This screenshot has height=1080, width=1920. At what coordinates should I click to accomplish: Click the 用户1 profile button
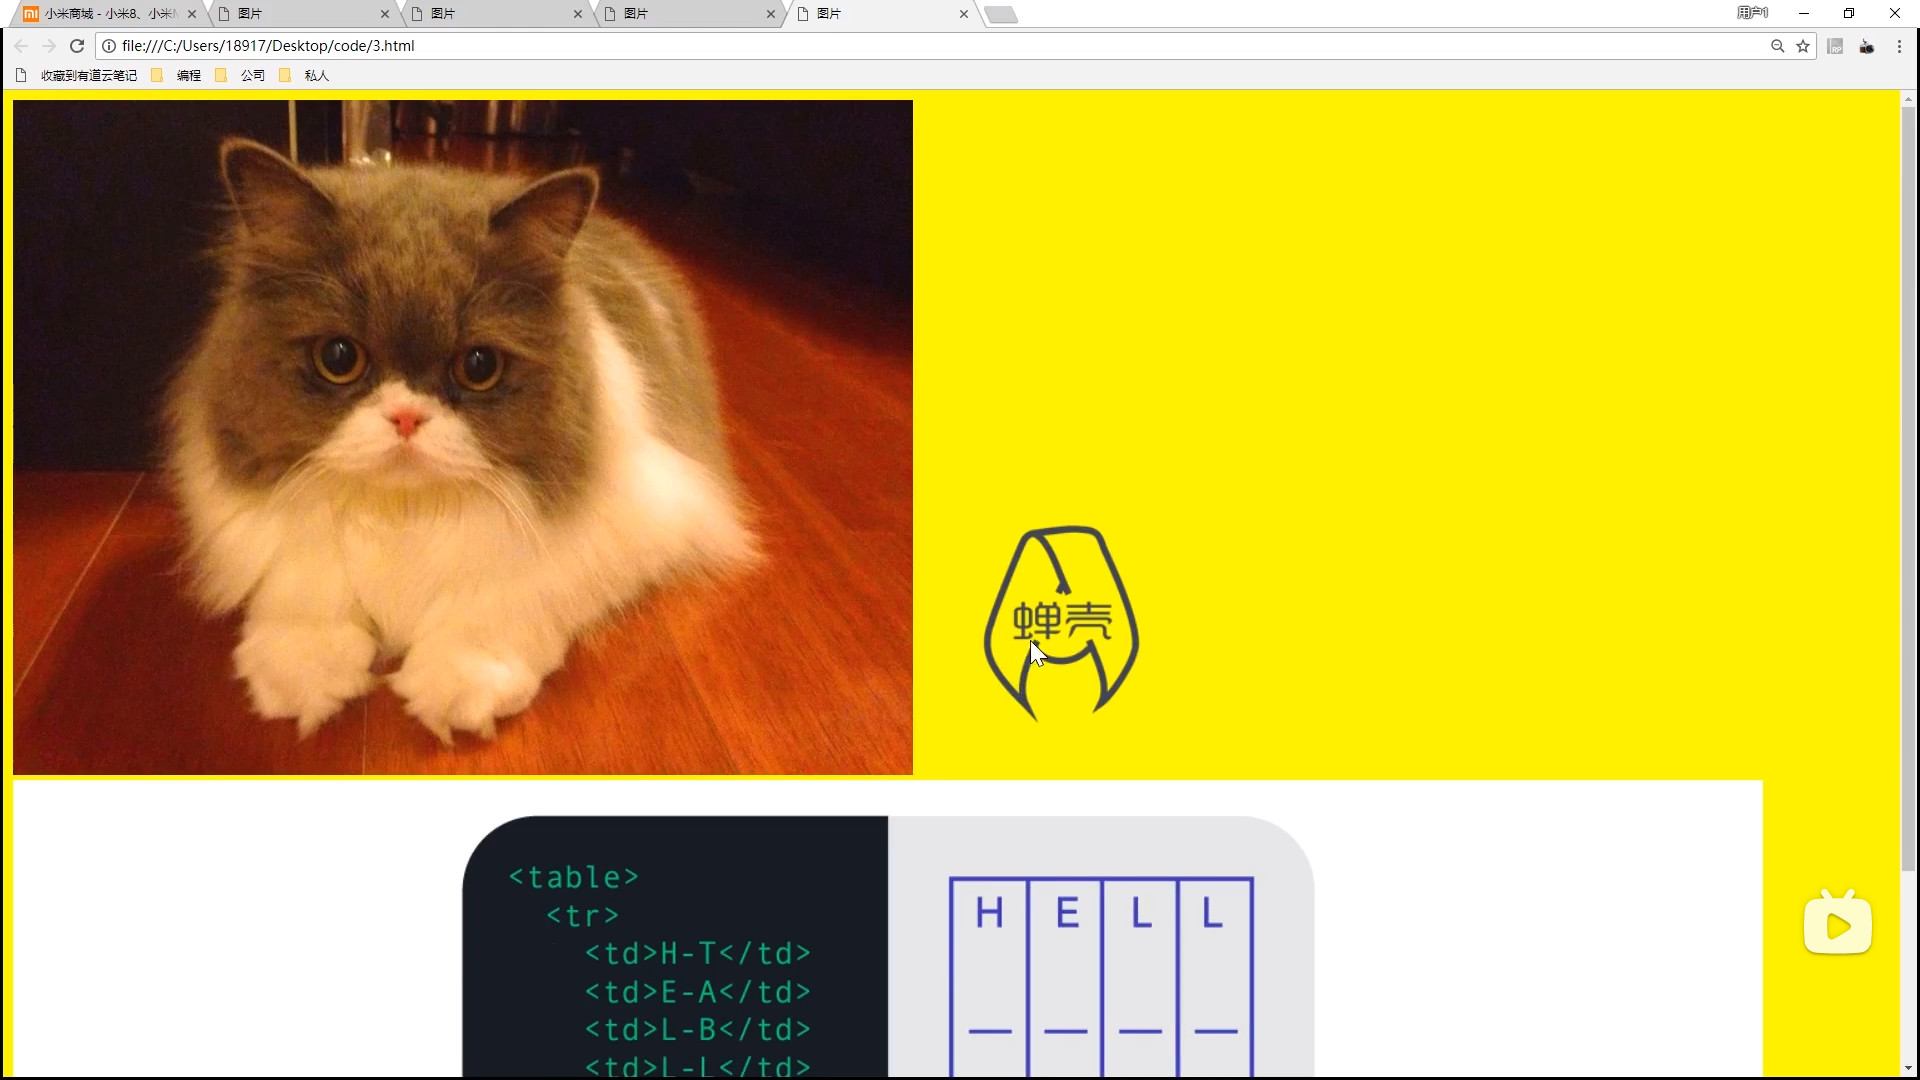click(1752, 13)
